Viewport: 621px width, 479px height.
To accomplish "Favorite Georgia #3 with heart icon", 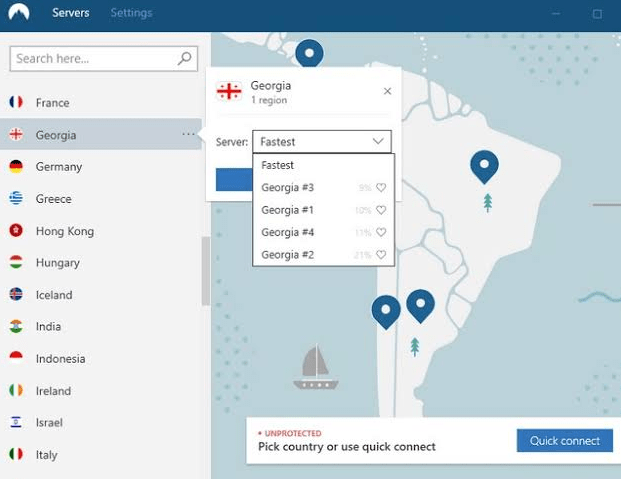I will pos(381,188).
